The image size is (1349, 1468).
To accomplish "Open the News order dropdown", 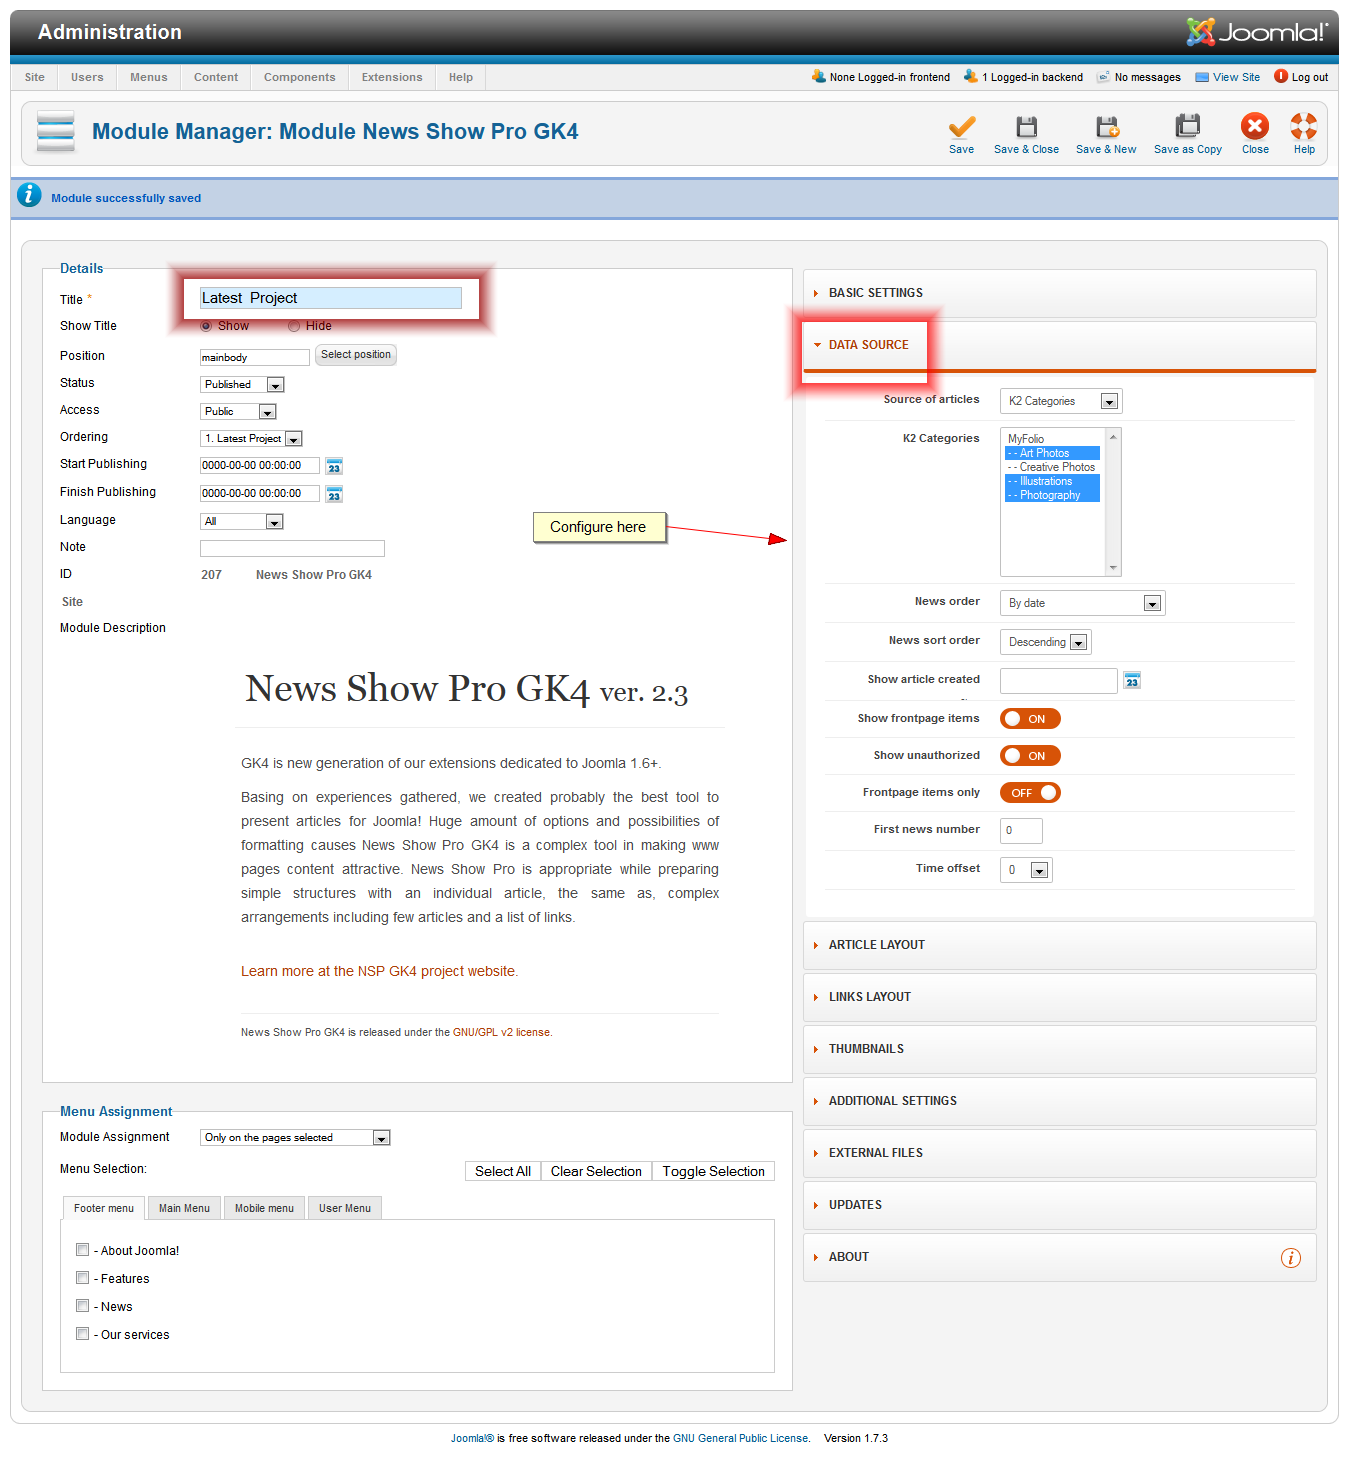I will [x=1083, y=603].
